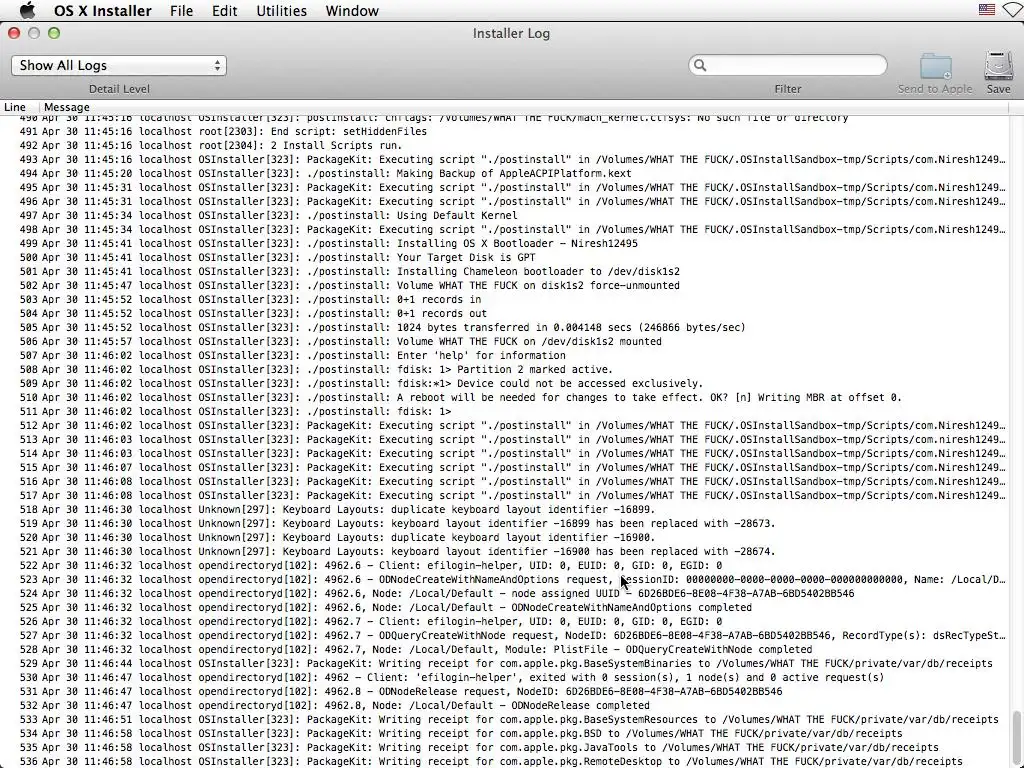Click the US flag input source icon
The height and width of the screenshot is (768, 1024).
987,10
